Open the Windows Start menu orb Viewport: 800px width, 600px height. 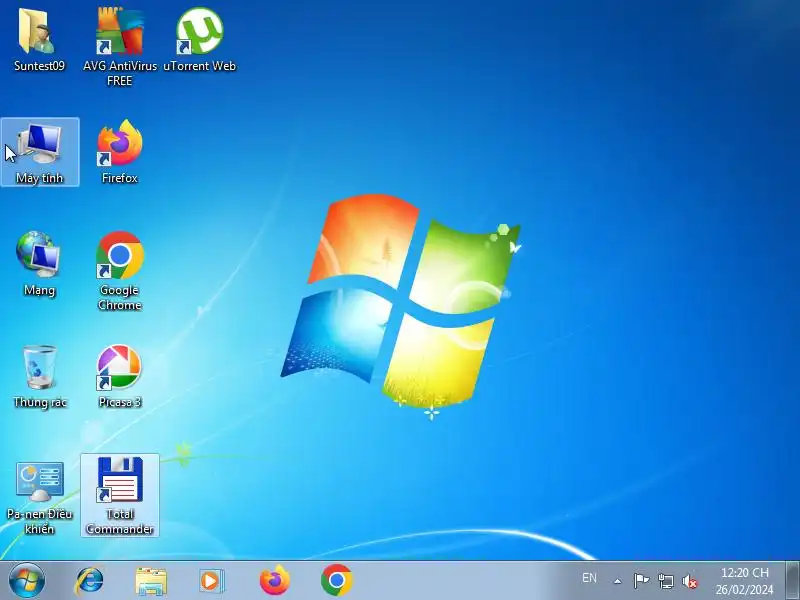point(27,581)
